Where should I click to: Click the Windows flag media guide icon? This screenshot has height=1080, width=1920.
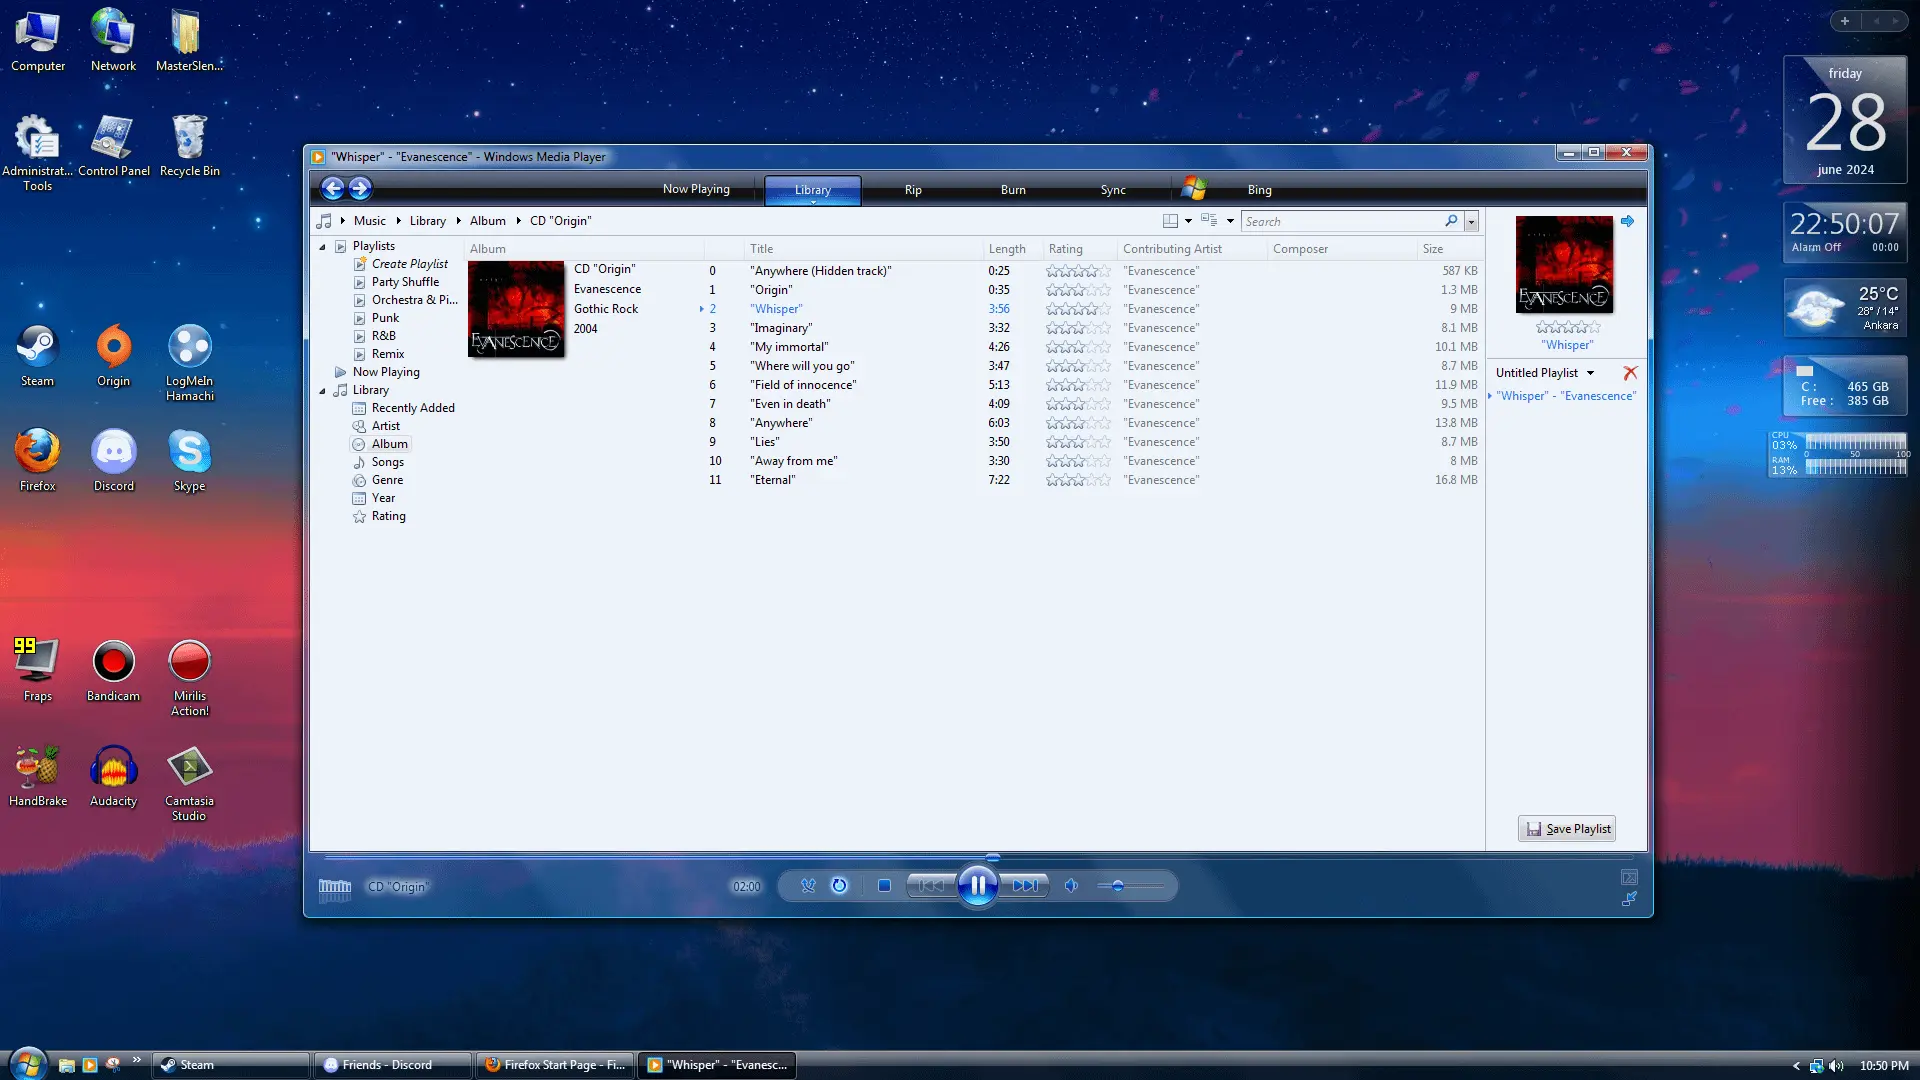(x=1194, y=188)
